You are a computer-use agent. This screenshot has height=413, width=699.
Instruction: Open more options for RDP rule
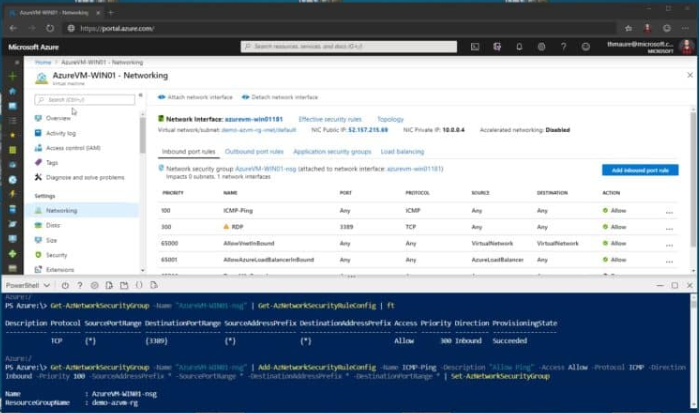click(x=669, y=228)
